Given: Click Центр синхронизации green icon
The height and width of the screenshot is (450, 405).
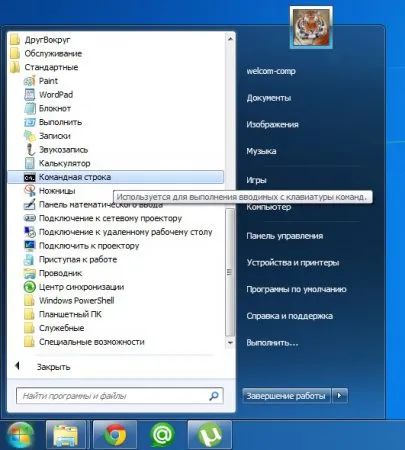Looking at the screenshot, I should click(x=29, y=287).
